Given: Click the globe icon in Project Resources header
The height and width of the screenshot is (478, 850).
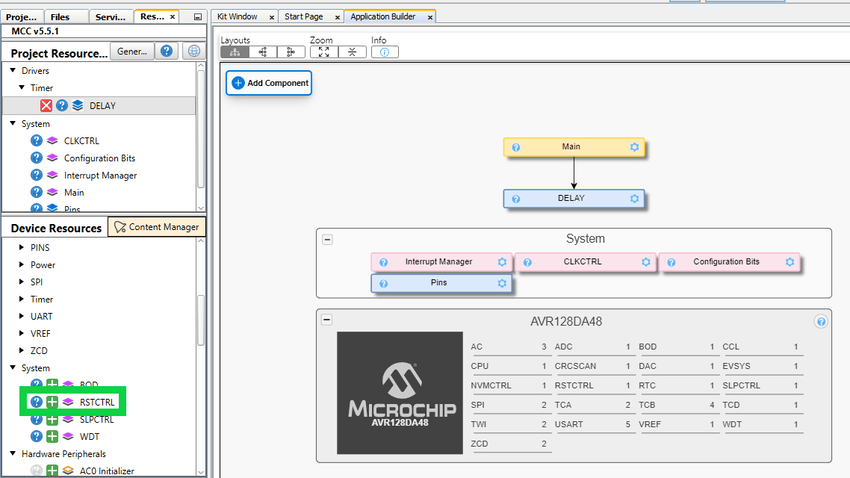Looking at the screenshot, I should (193, 52).
